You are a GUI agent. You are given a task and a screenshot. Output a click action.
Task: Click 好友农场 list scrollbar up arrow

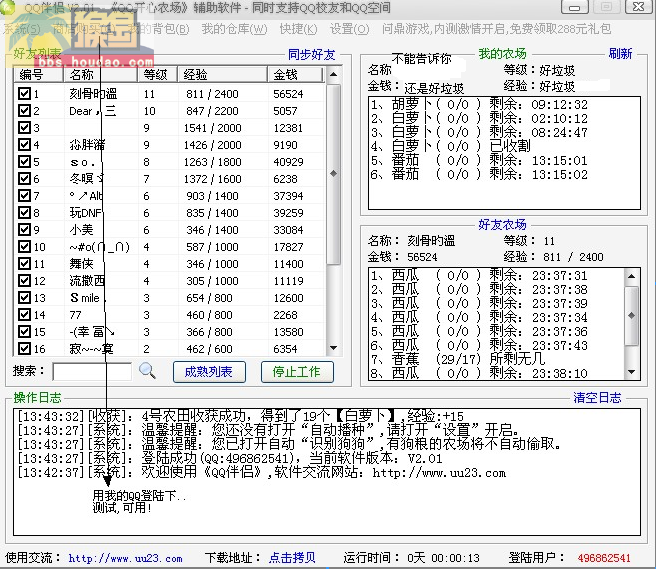pos(632,276)
